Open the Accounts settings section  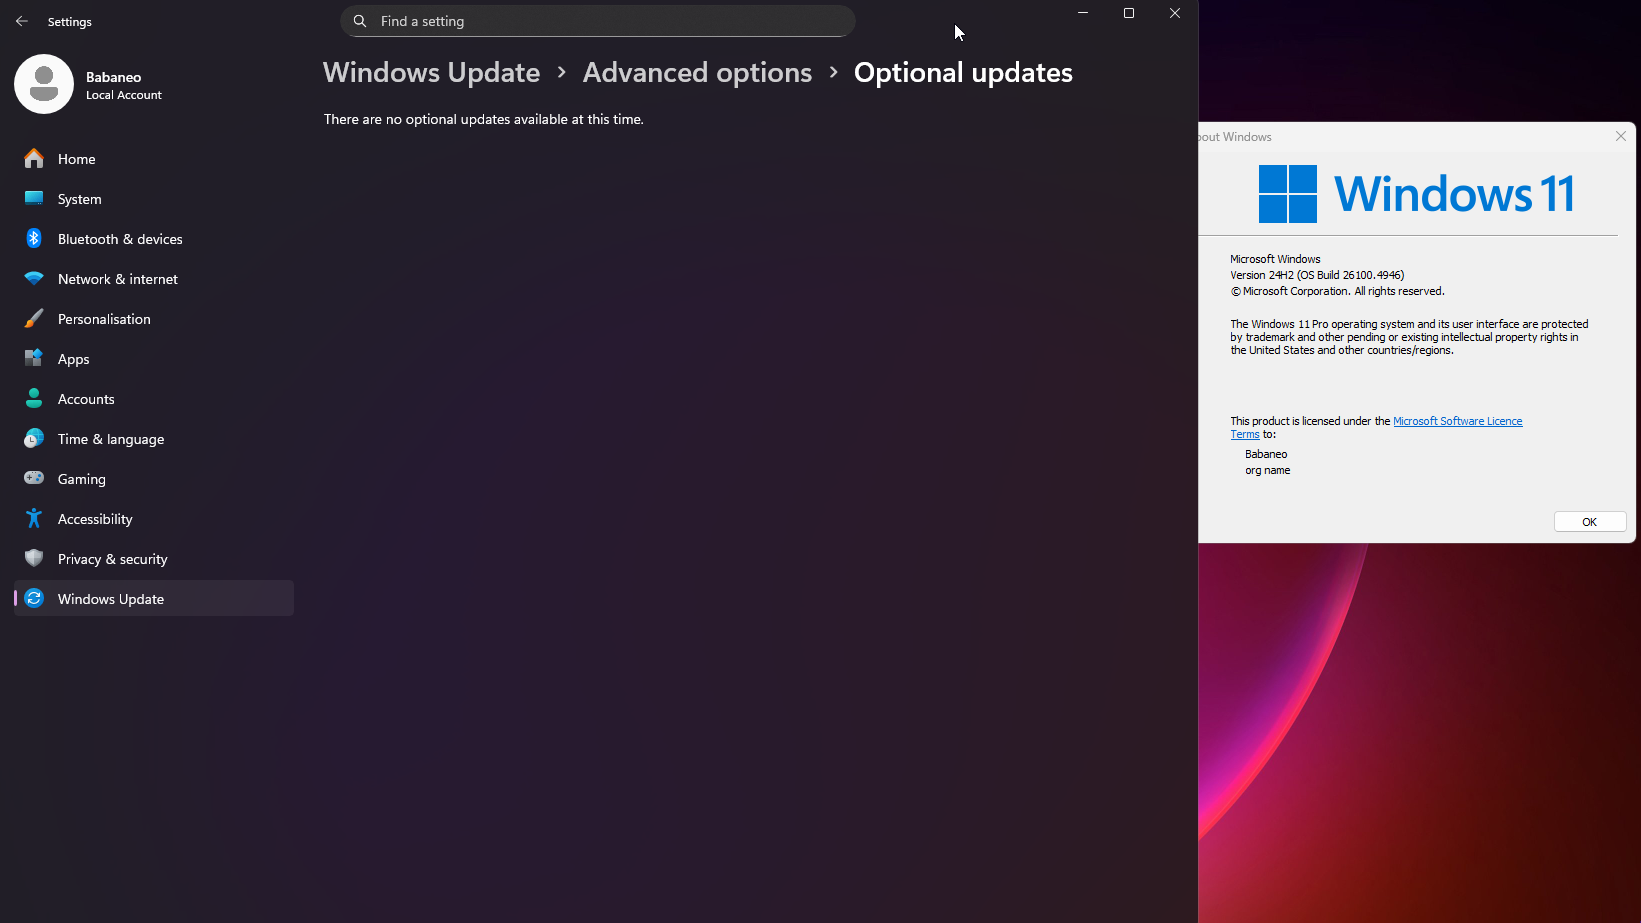[154, 399]
